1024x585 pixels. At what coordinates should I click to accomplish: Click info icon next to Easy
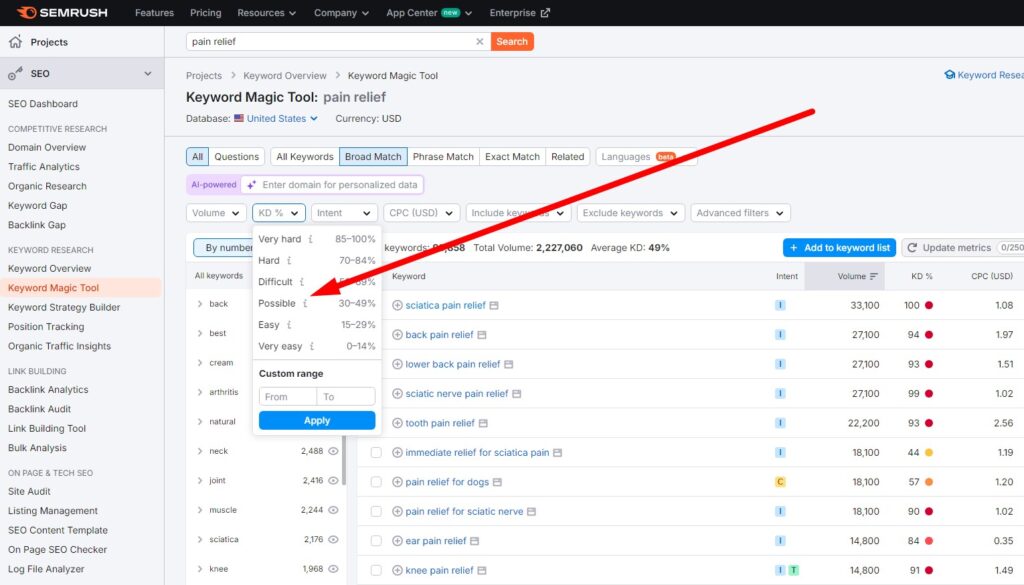(x=289, y=324)
